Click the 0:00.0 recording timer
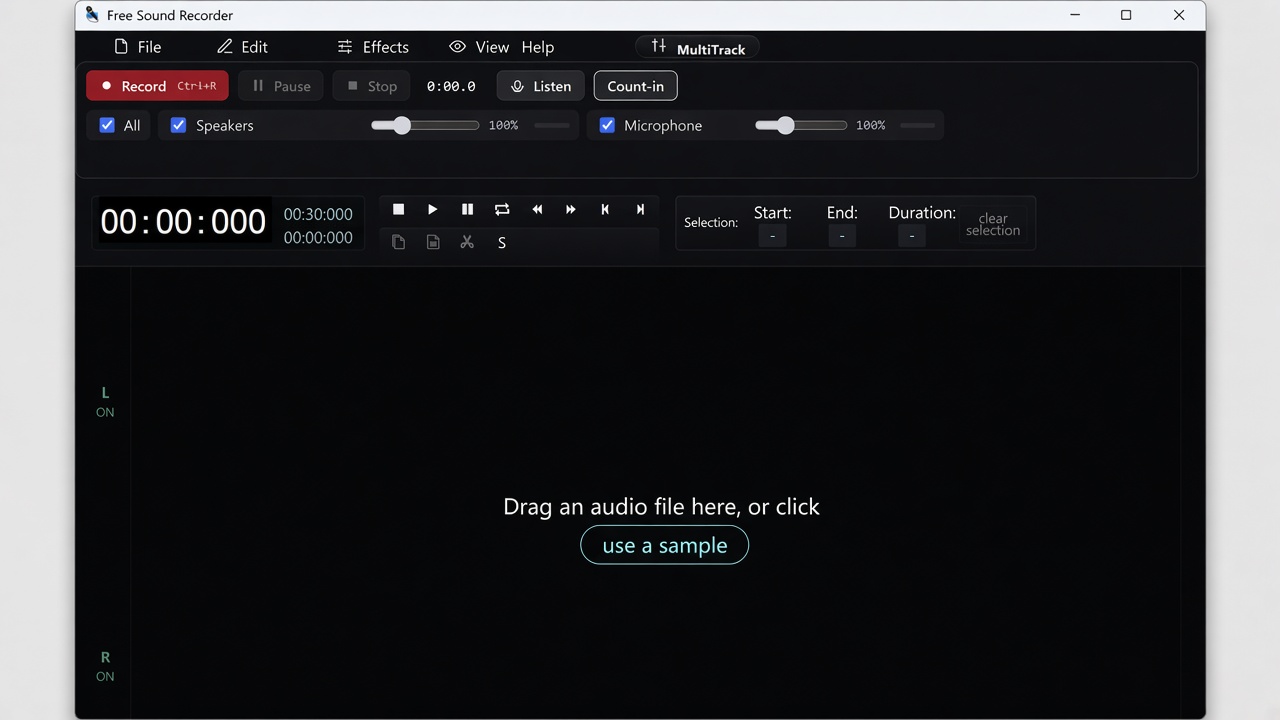This screenshot has height=720, width=1280. tap(451, 86)
